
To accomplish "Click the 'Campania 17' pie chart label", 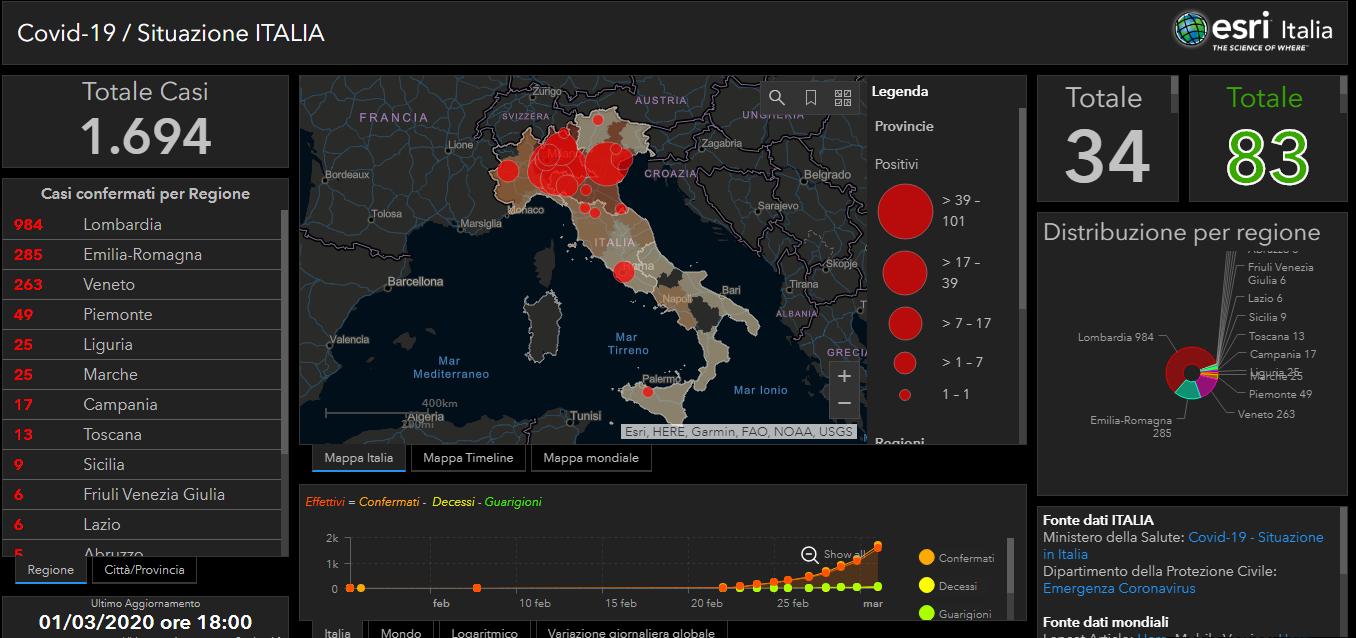I will point(1282,354).
